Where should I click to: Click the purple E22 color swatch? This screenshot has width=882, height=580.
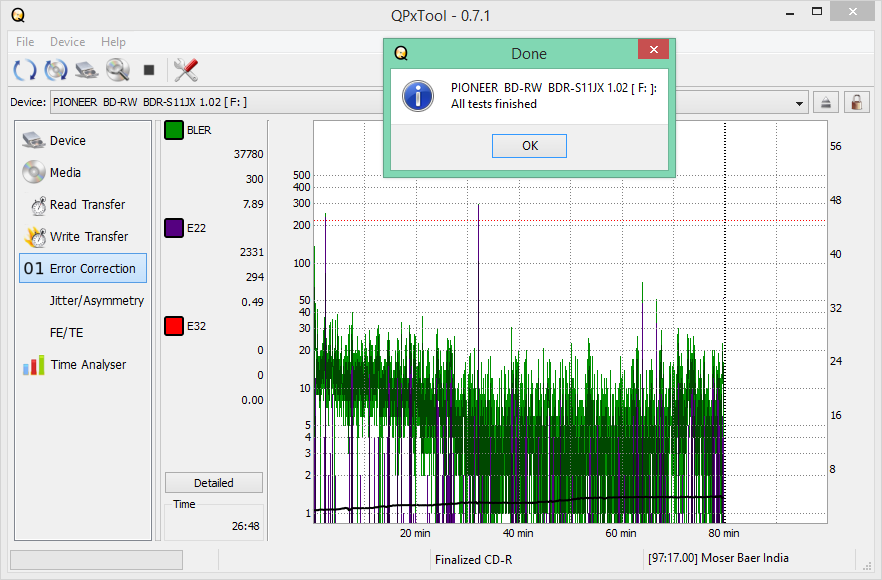[x=174, y=228]
